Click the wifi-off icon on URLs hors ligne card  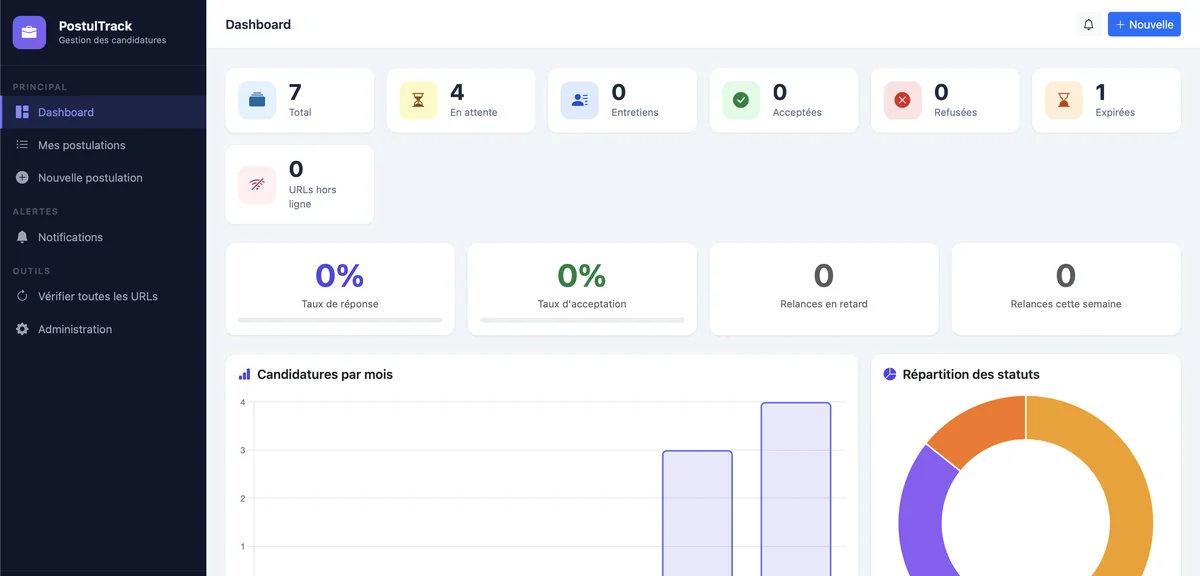pyautogui.click(x=257, y=185)
